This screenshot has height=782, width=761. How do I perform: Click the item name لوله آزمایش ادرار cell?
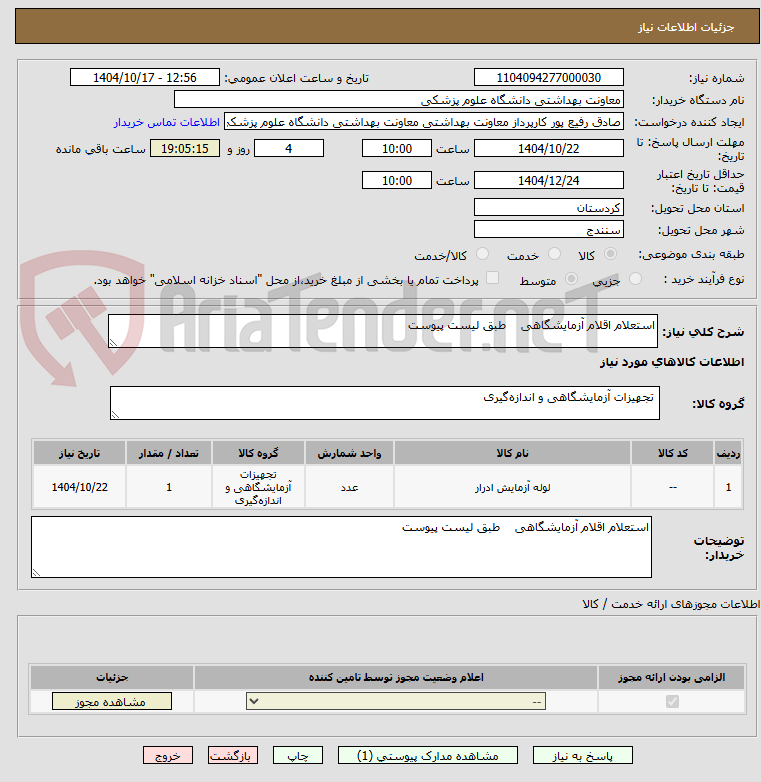(512, 487)
